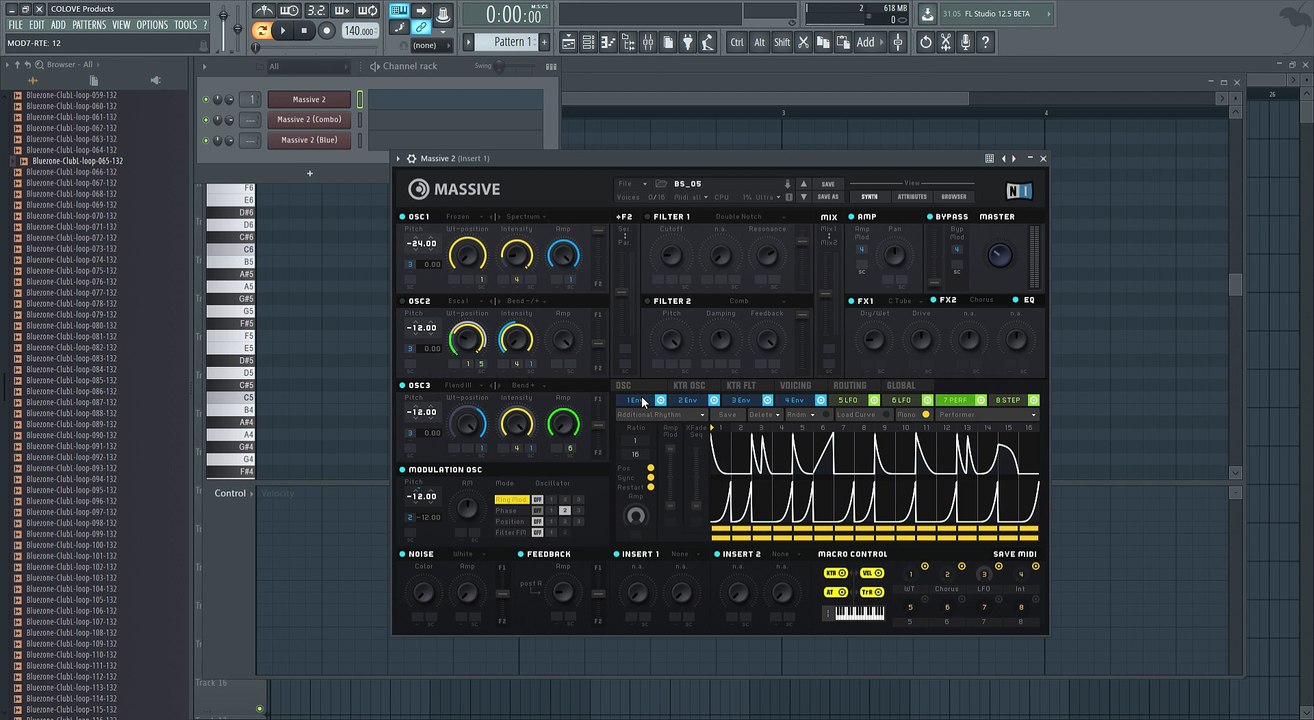Click the Cut scissors toolbar icon
This screenshot has height=720, width=1314.
[x=805, y=42]
